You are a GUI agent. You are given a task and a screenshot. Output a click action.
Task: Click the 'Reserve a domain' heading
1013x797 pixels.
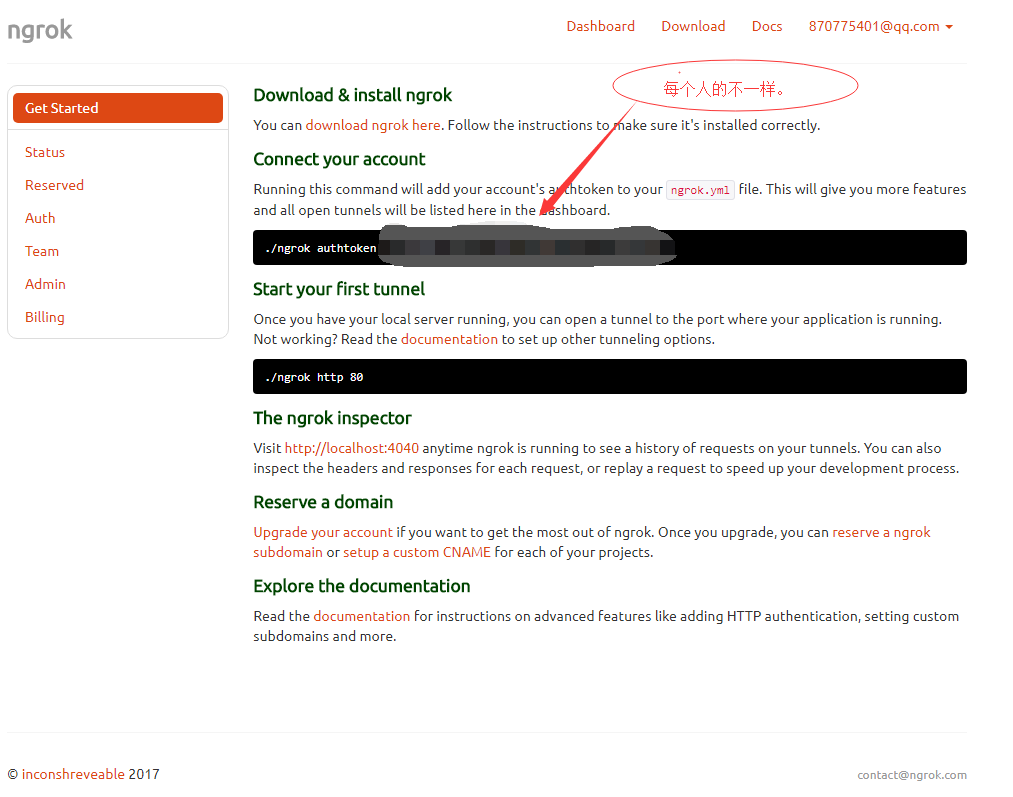(323, 502)
